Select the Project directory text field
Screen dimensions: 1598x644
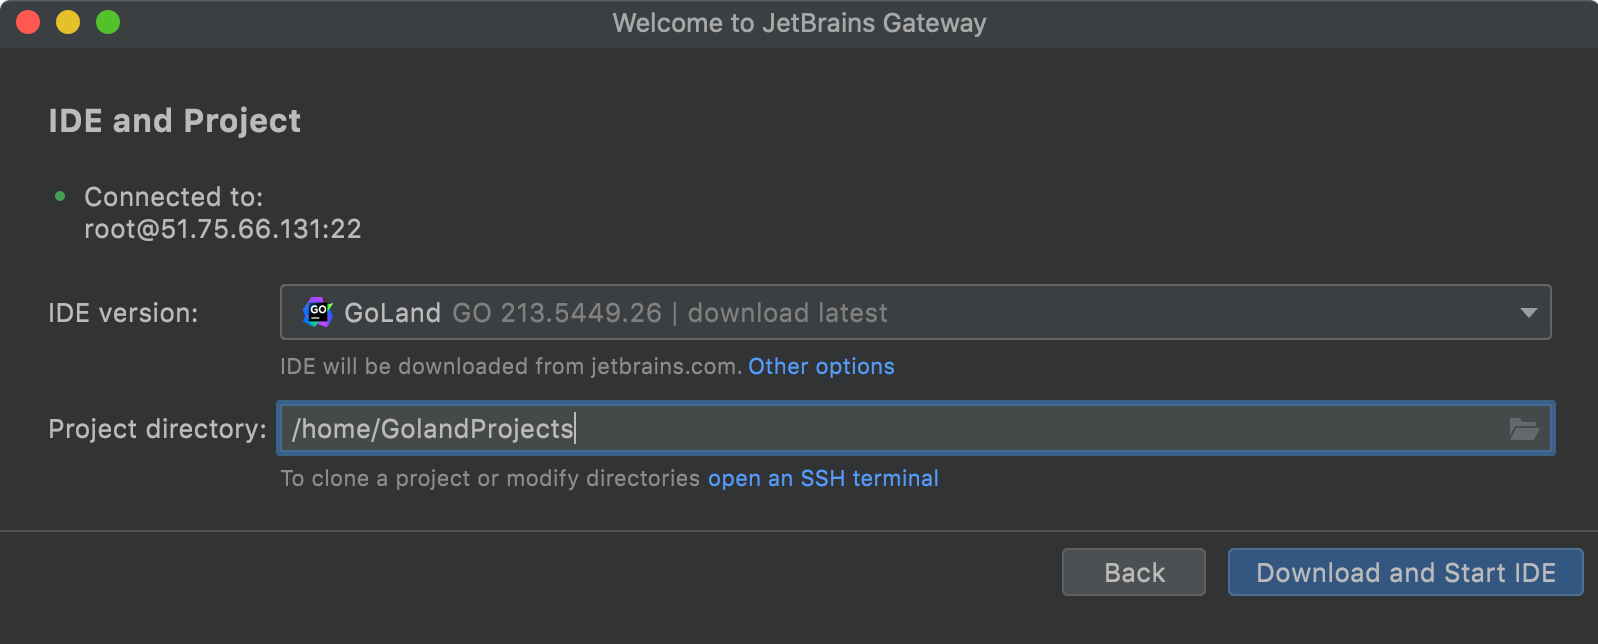point(700,429)
